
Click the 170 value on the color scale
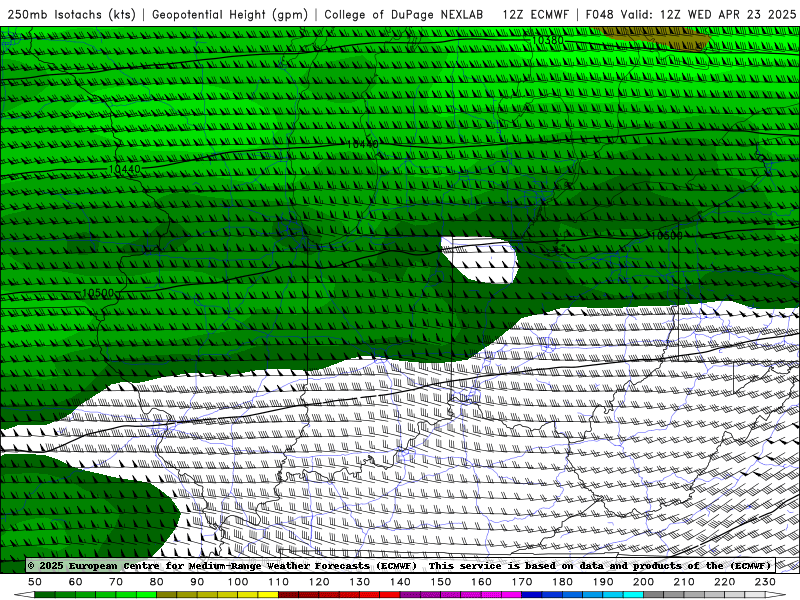tap(521, 582)
